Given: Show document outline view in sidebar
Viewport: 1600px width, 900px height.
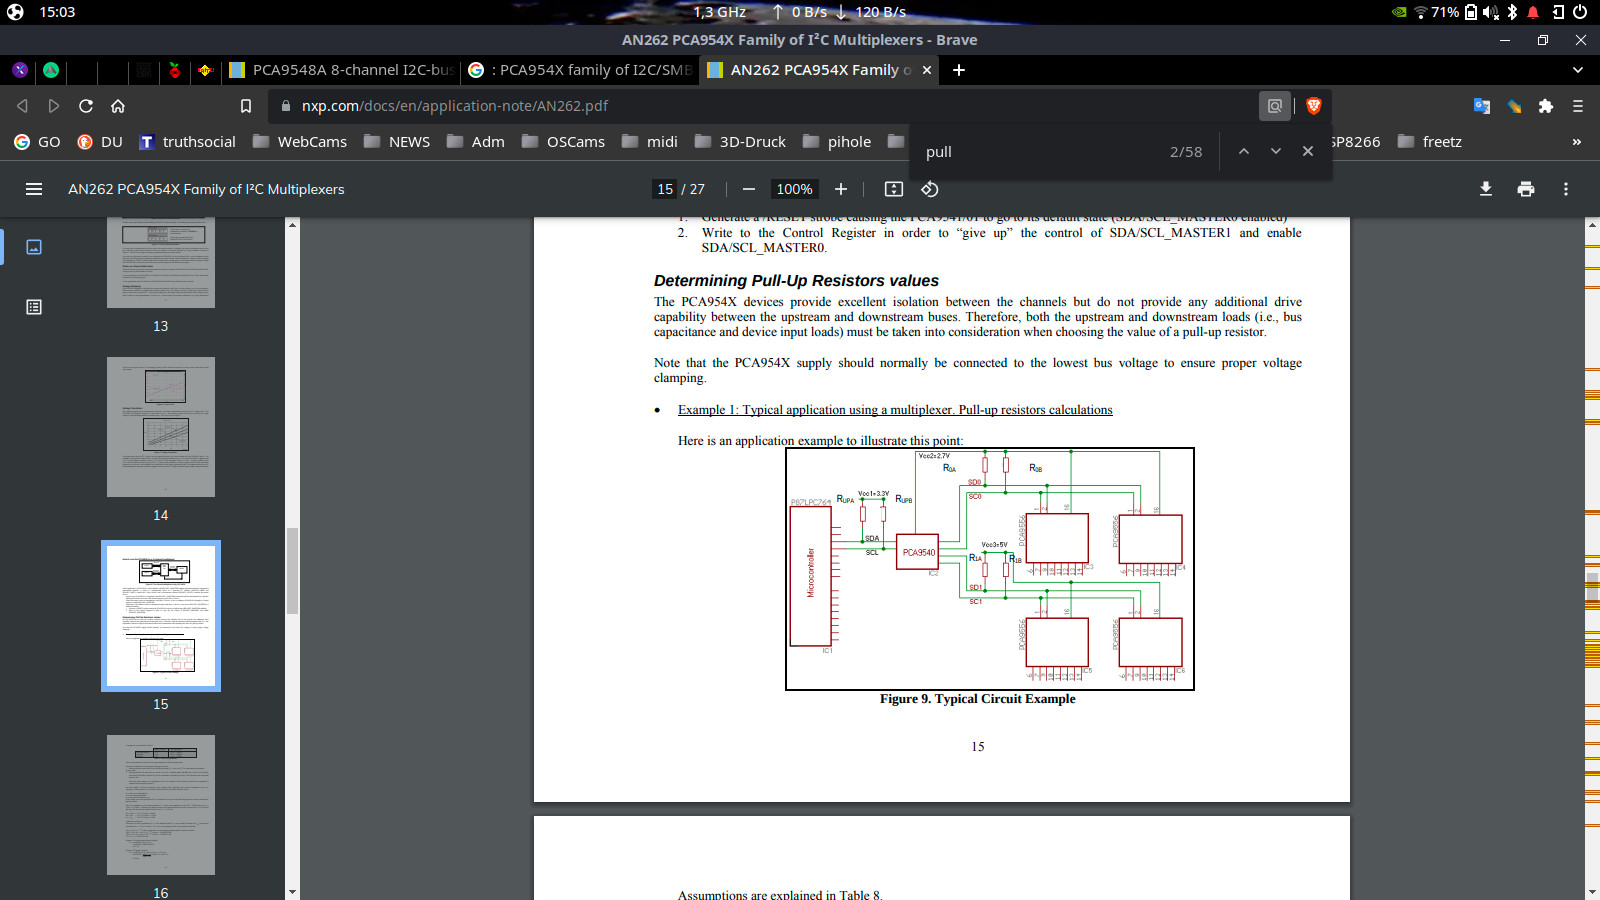Looking at the screenshot, I should coord(34,307).
